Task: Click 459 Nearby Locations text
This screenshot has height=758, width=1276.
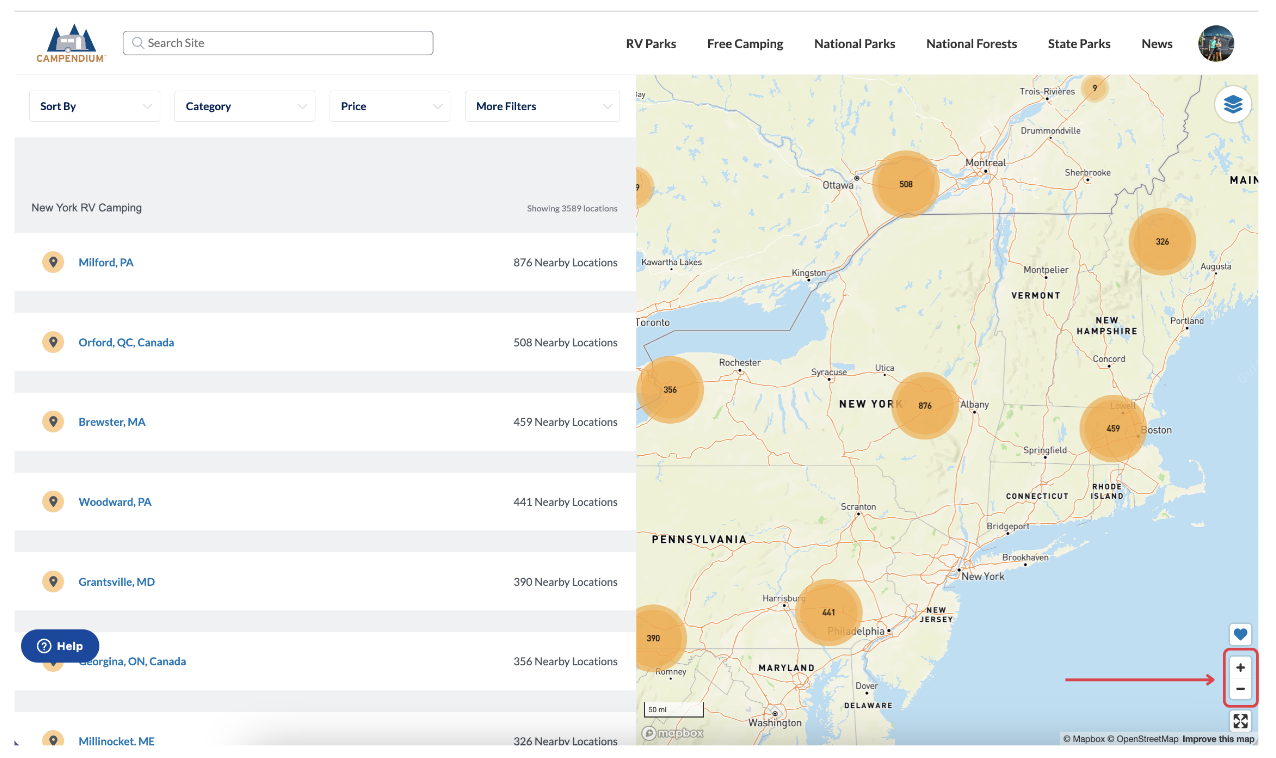Action: click(565, 423)
